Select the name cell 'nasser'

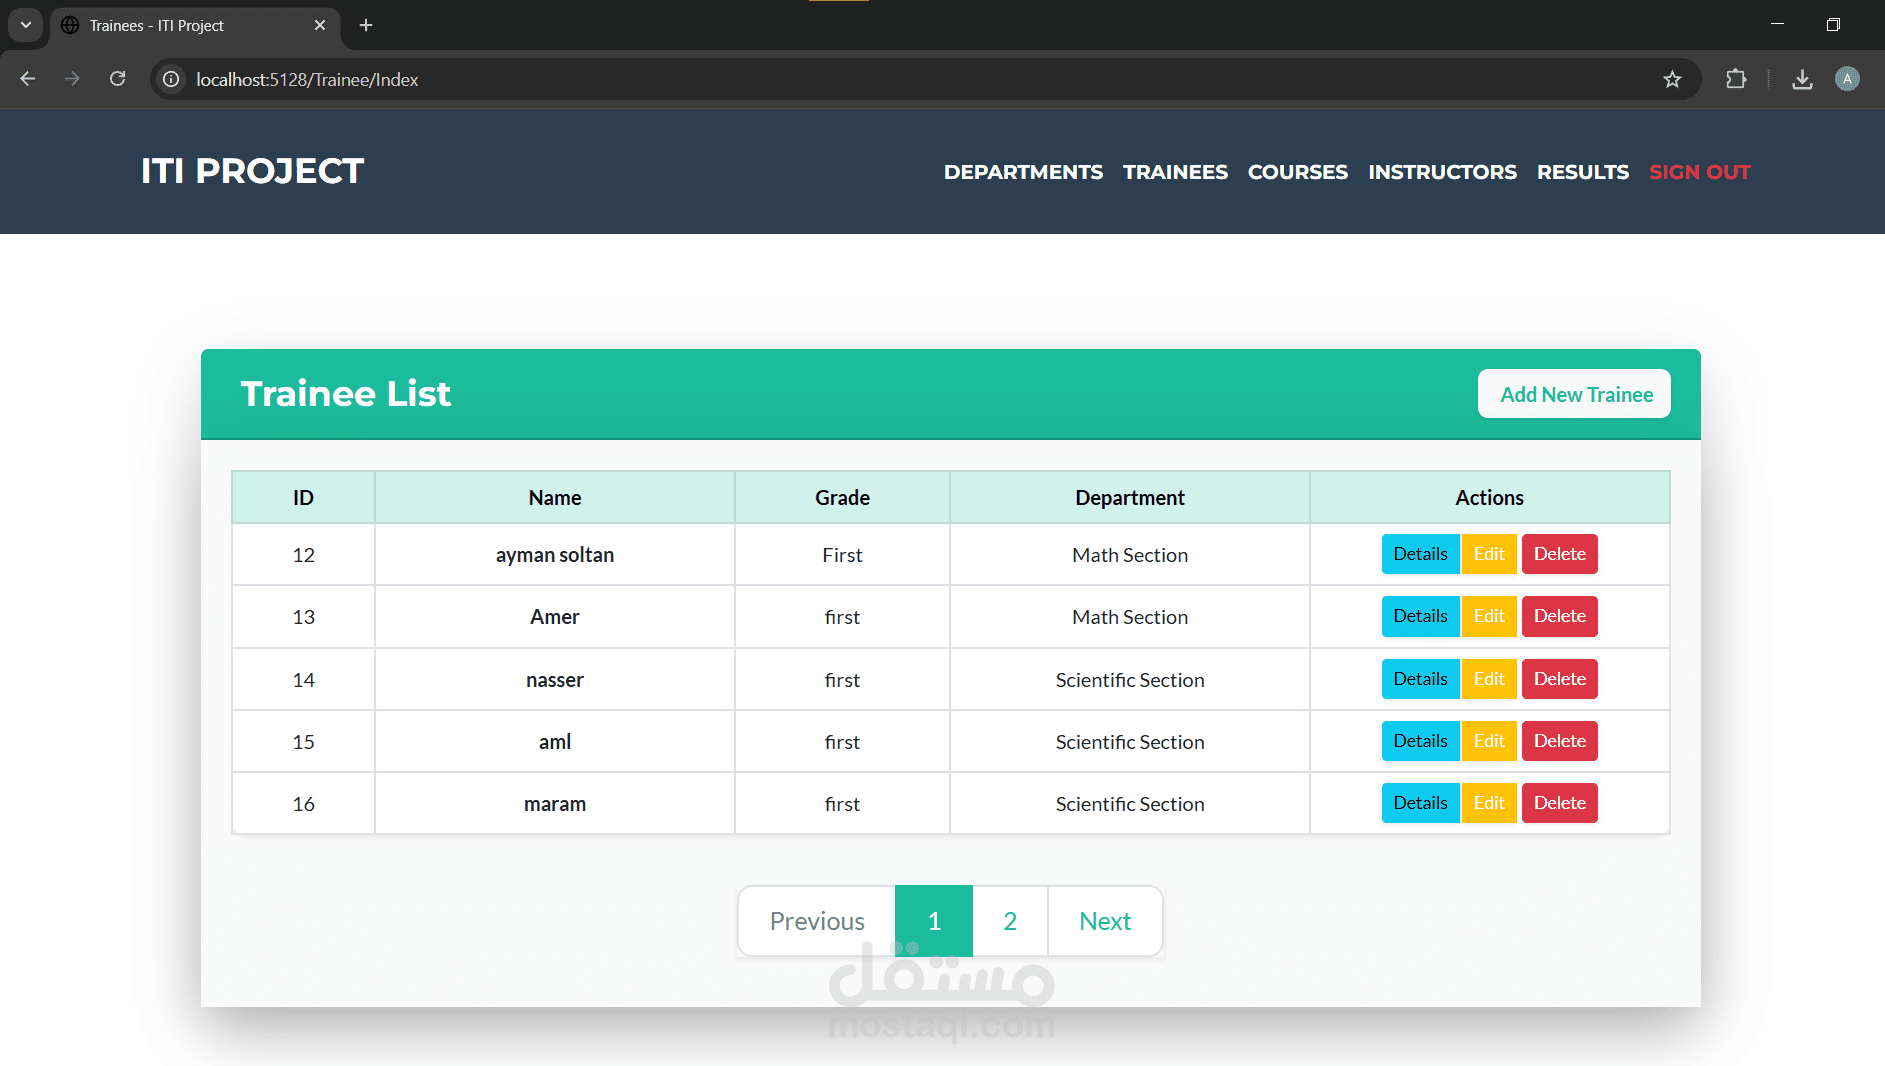(555, 680)
